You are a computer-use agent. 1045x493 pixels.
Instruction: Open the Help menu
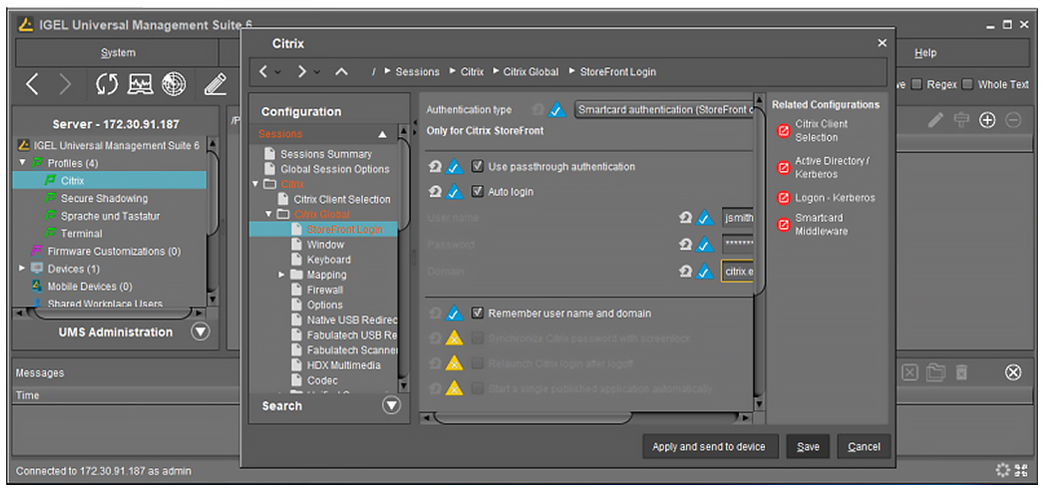pyautogui.click(x=925, y=53)
